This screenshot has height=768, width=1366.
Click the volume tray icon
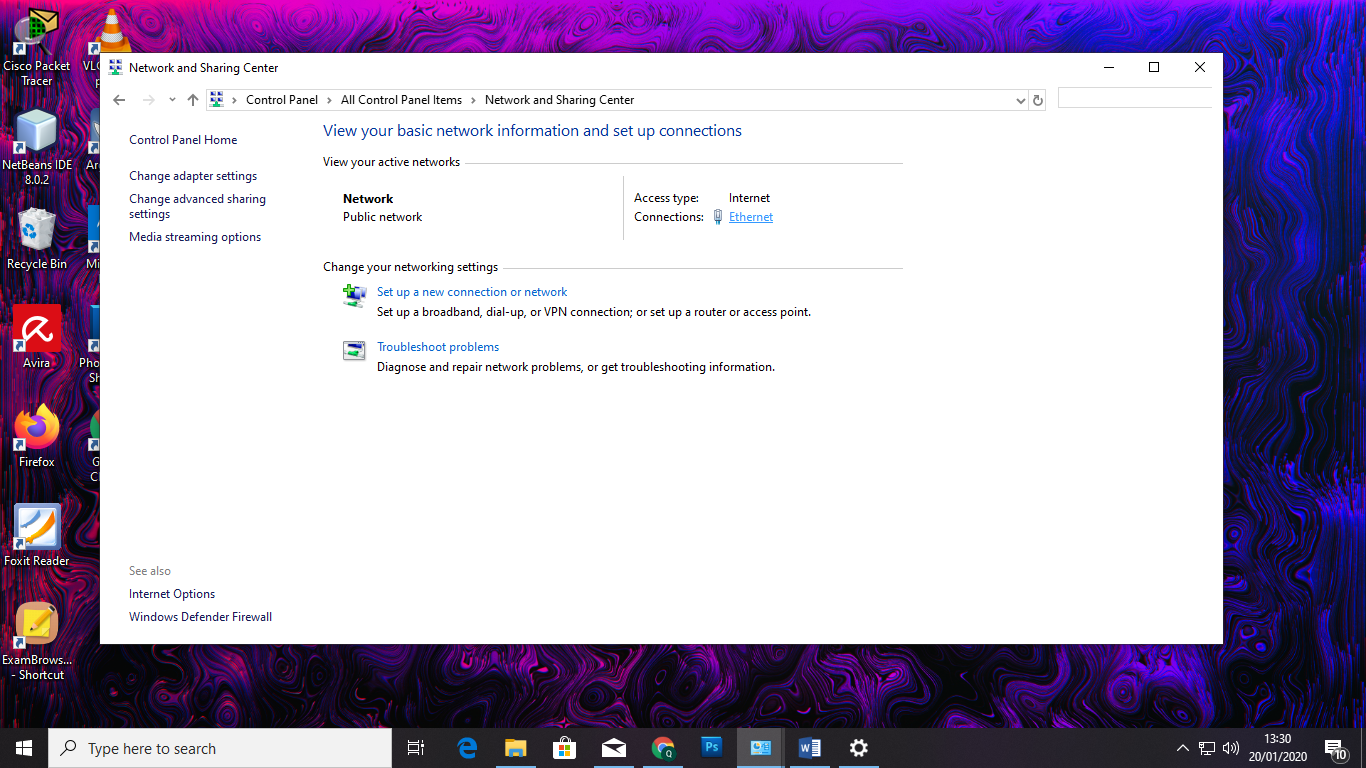pyautogui.click(x=1231, y=748)
